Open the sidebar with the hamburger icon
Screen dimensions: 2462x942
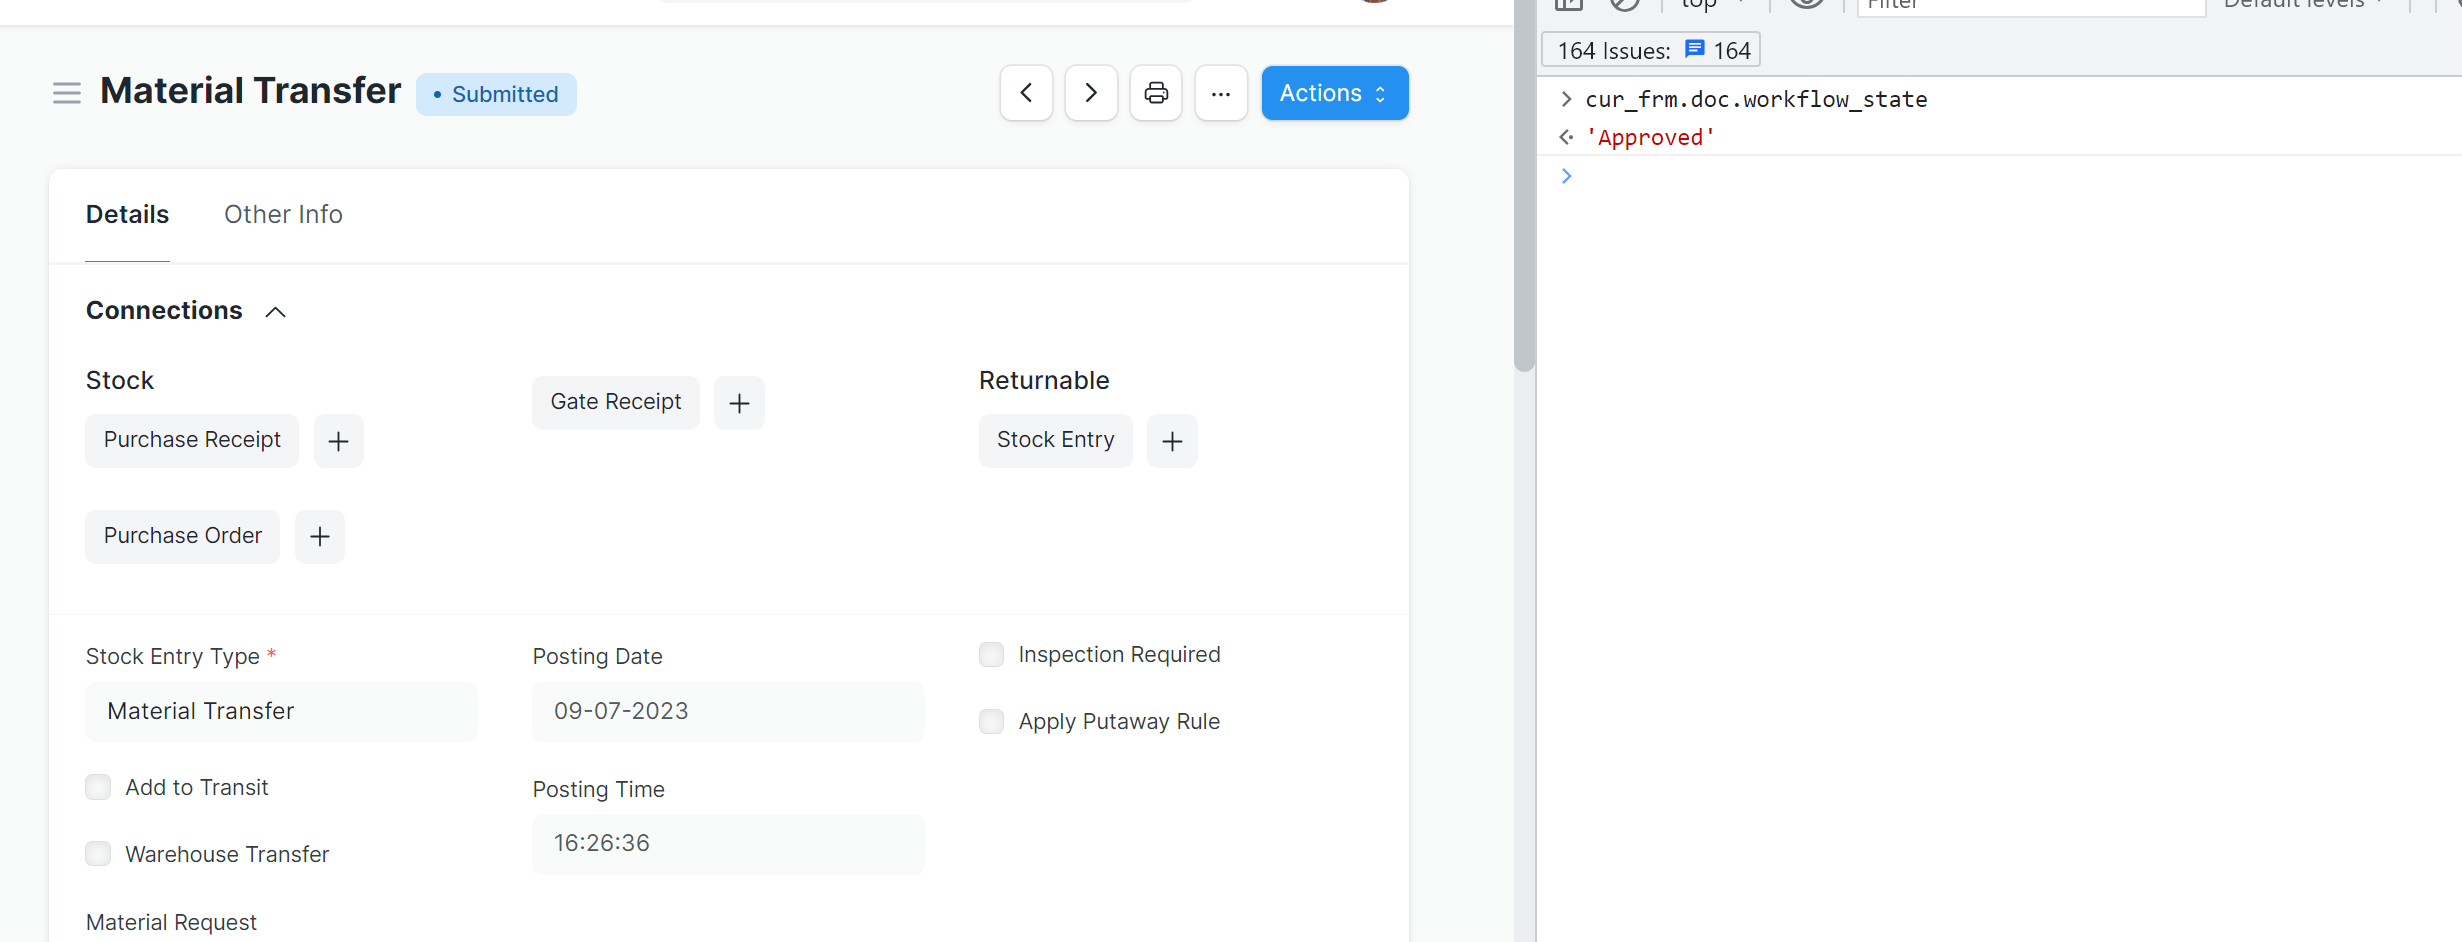67,93
